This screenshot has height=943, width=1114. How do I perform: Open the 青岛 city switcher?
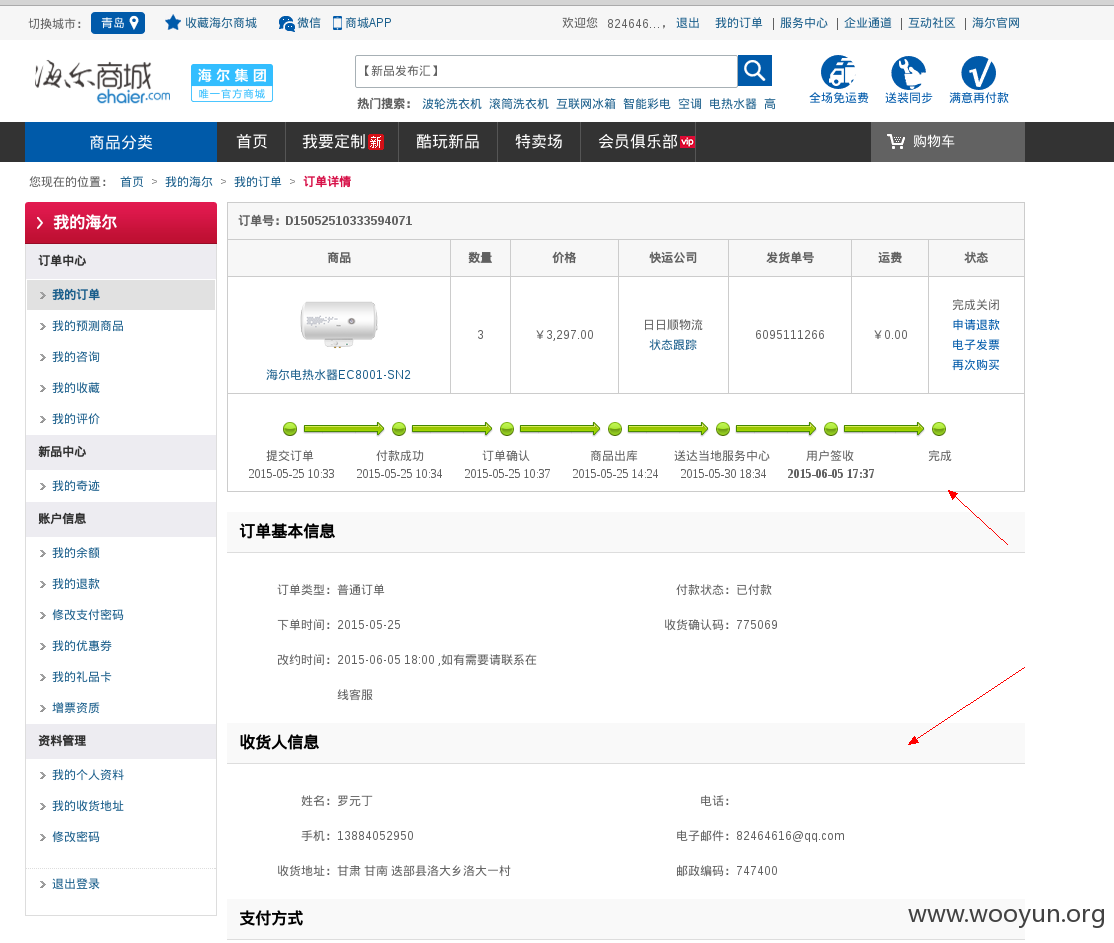click(118, 23)
